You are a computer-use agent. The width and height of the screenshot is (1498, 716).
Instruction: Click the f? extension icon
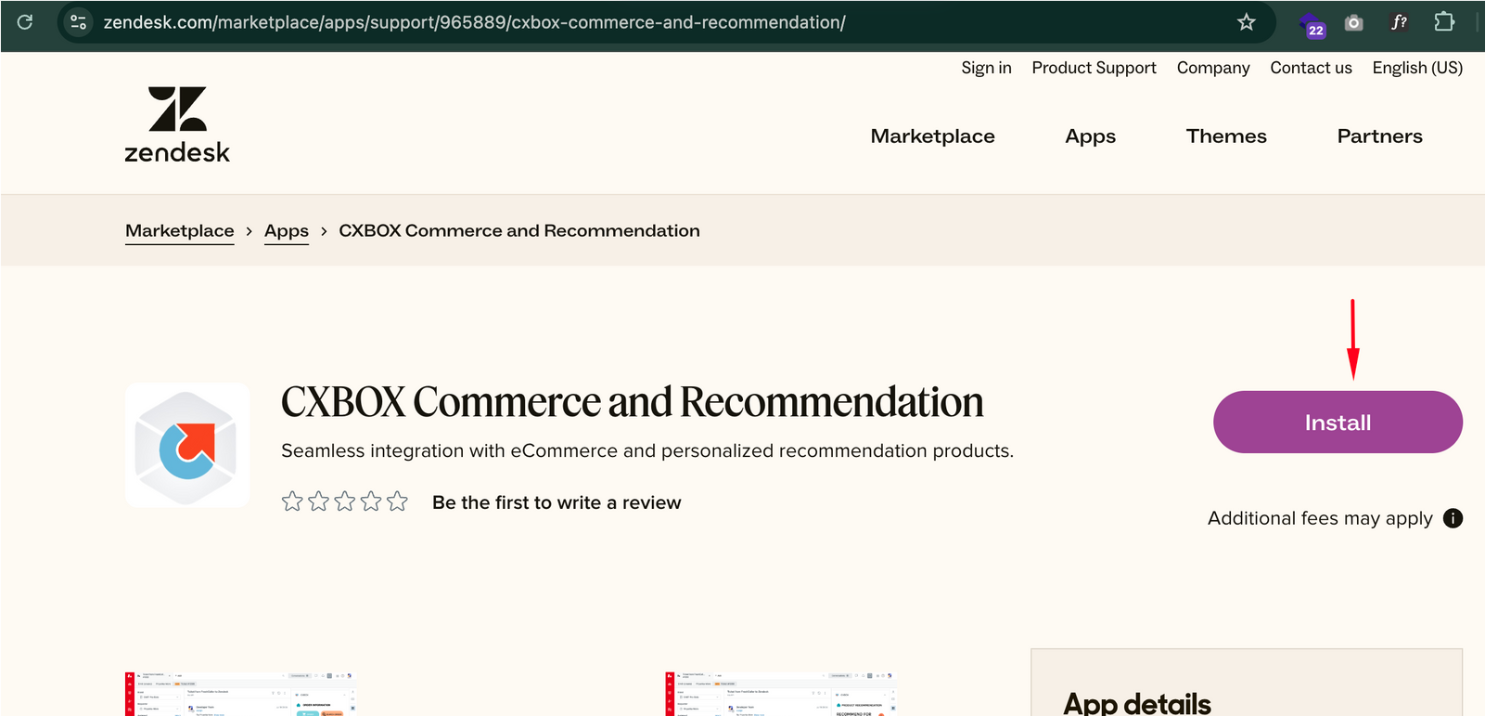(x=1398, y=22)
